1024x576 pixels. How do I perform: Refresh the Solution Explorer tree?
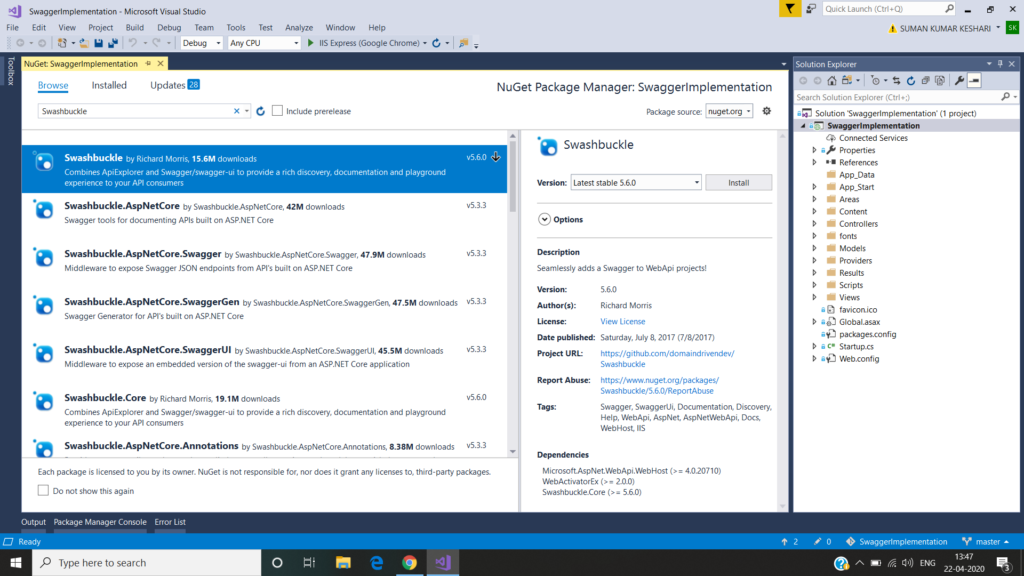[x=910, y=80]
